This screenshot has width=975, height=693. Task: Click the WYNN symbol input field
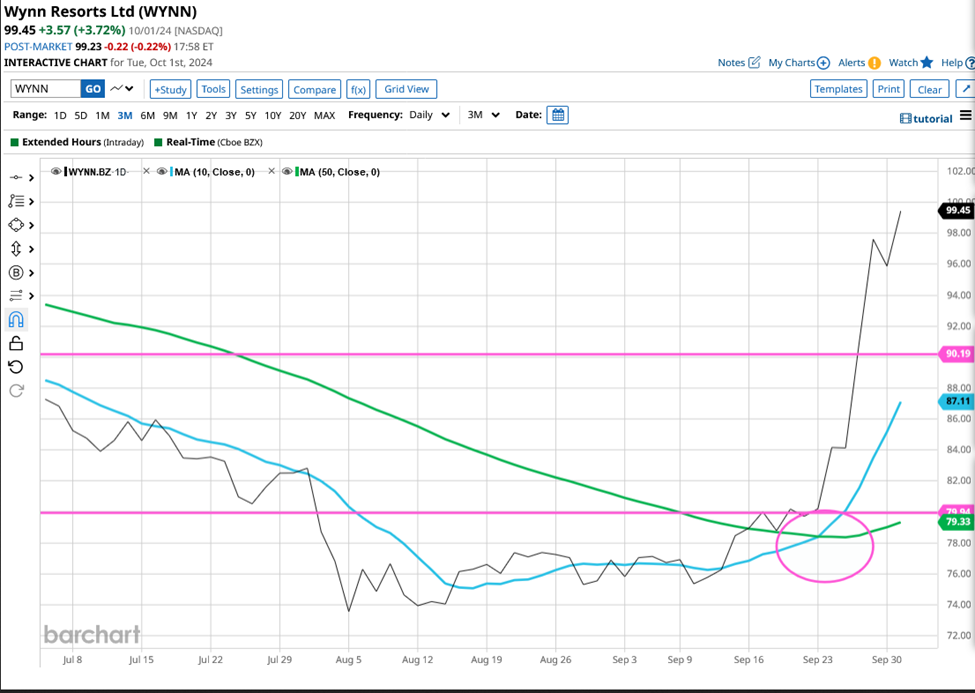tap(44, 89)
